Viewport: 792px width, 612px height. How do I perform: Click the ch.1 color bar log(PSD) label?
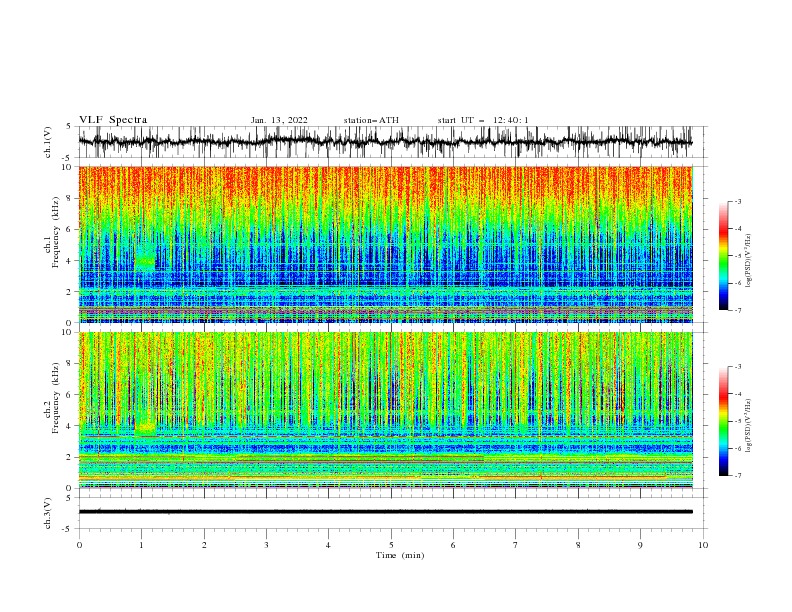pyautogui.click(x=749, y=261)
